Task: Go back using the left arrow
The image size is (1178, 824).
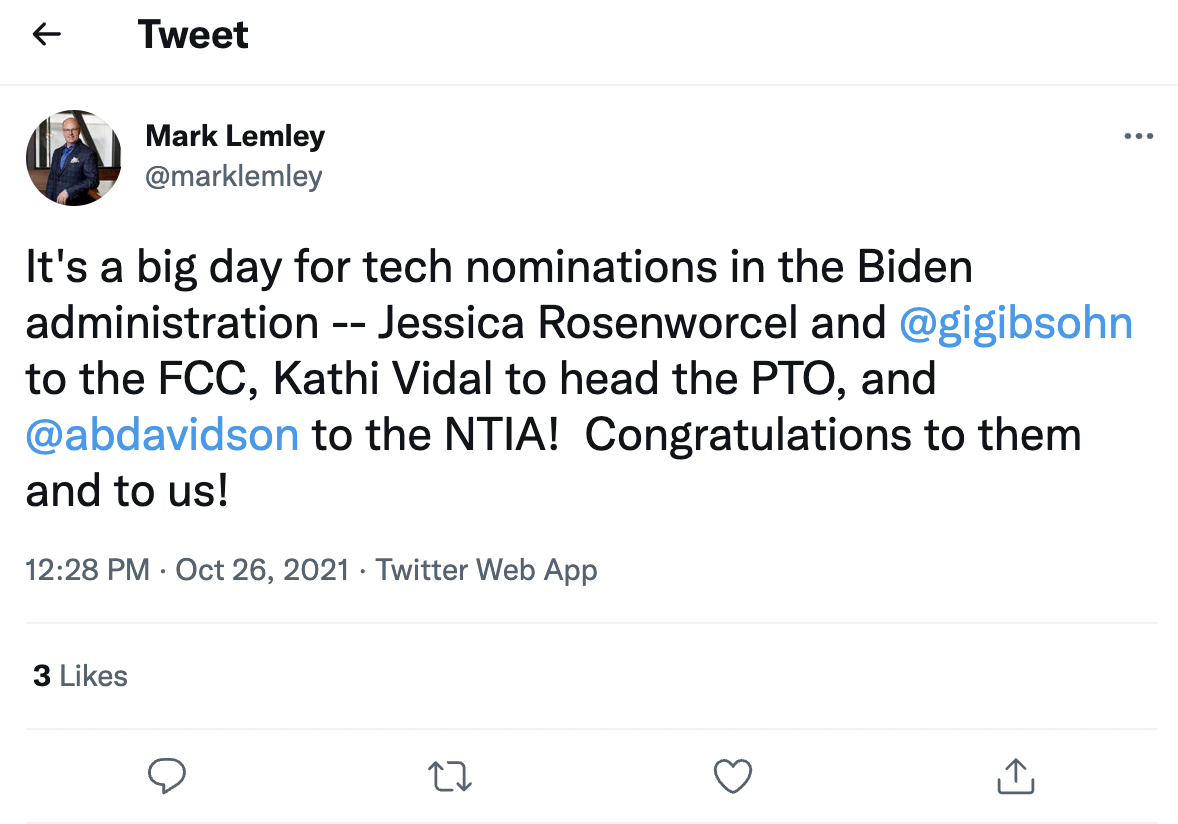Action: (x=47, y=35)
